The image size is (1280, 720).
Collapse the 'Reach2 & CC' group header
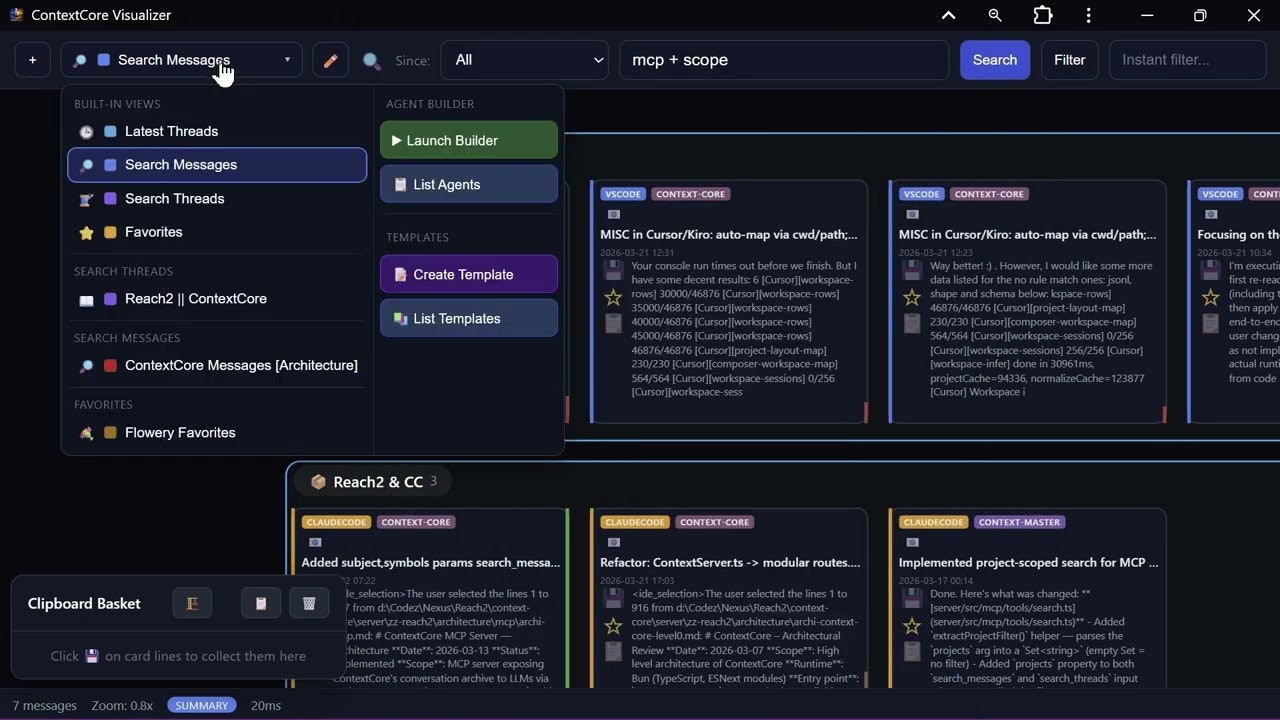coord(371,481)
